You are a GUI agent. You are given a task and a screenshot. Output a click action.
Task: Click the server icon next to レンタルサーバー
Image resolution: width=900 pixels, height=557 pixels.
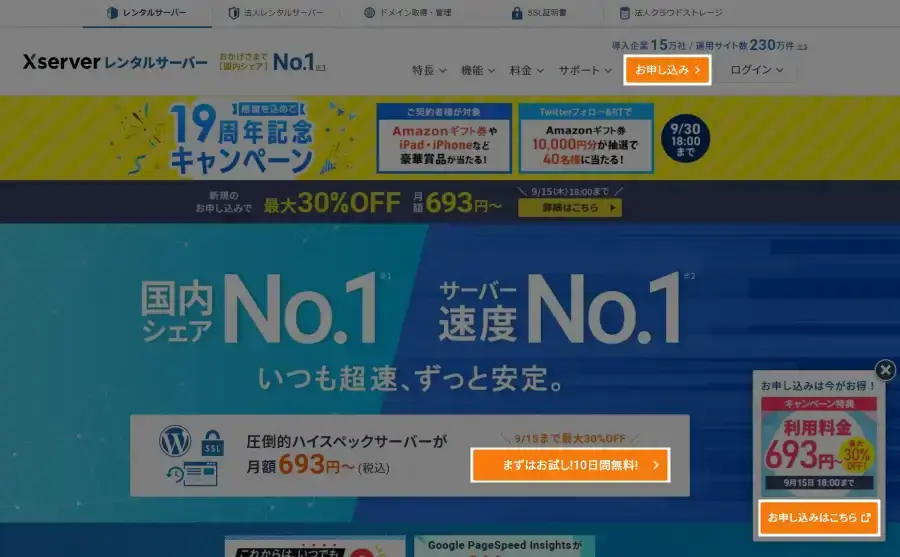click(112, 13)
